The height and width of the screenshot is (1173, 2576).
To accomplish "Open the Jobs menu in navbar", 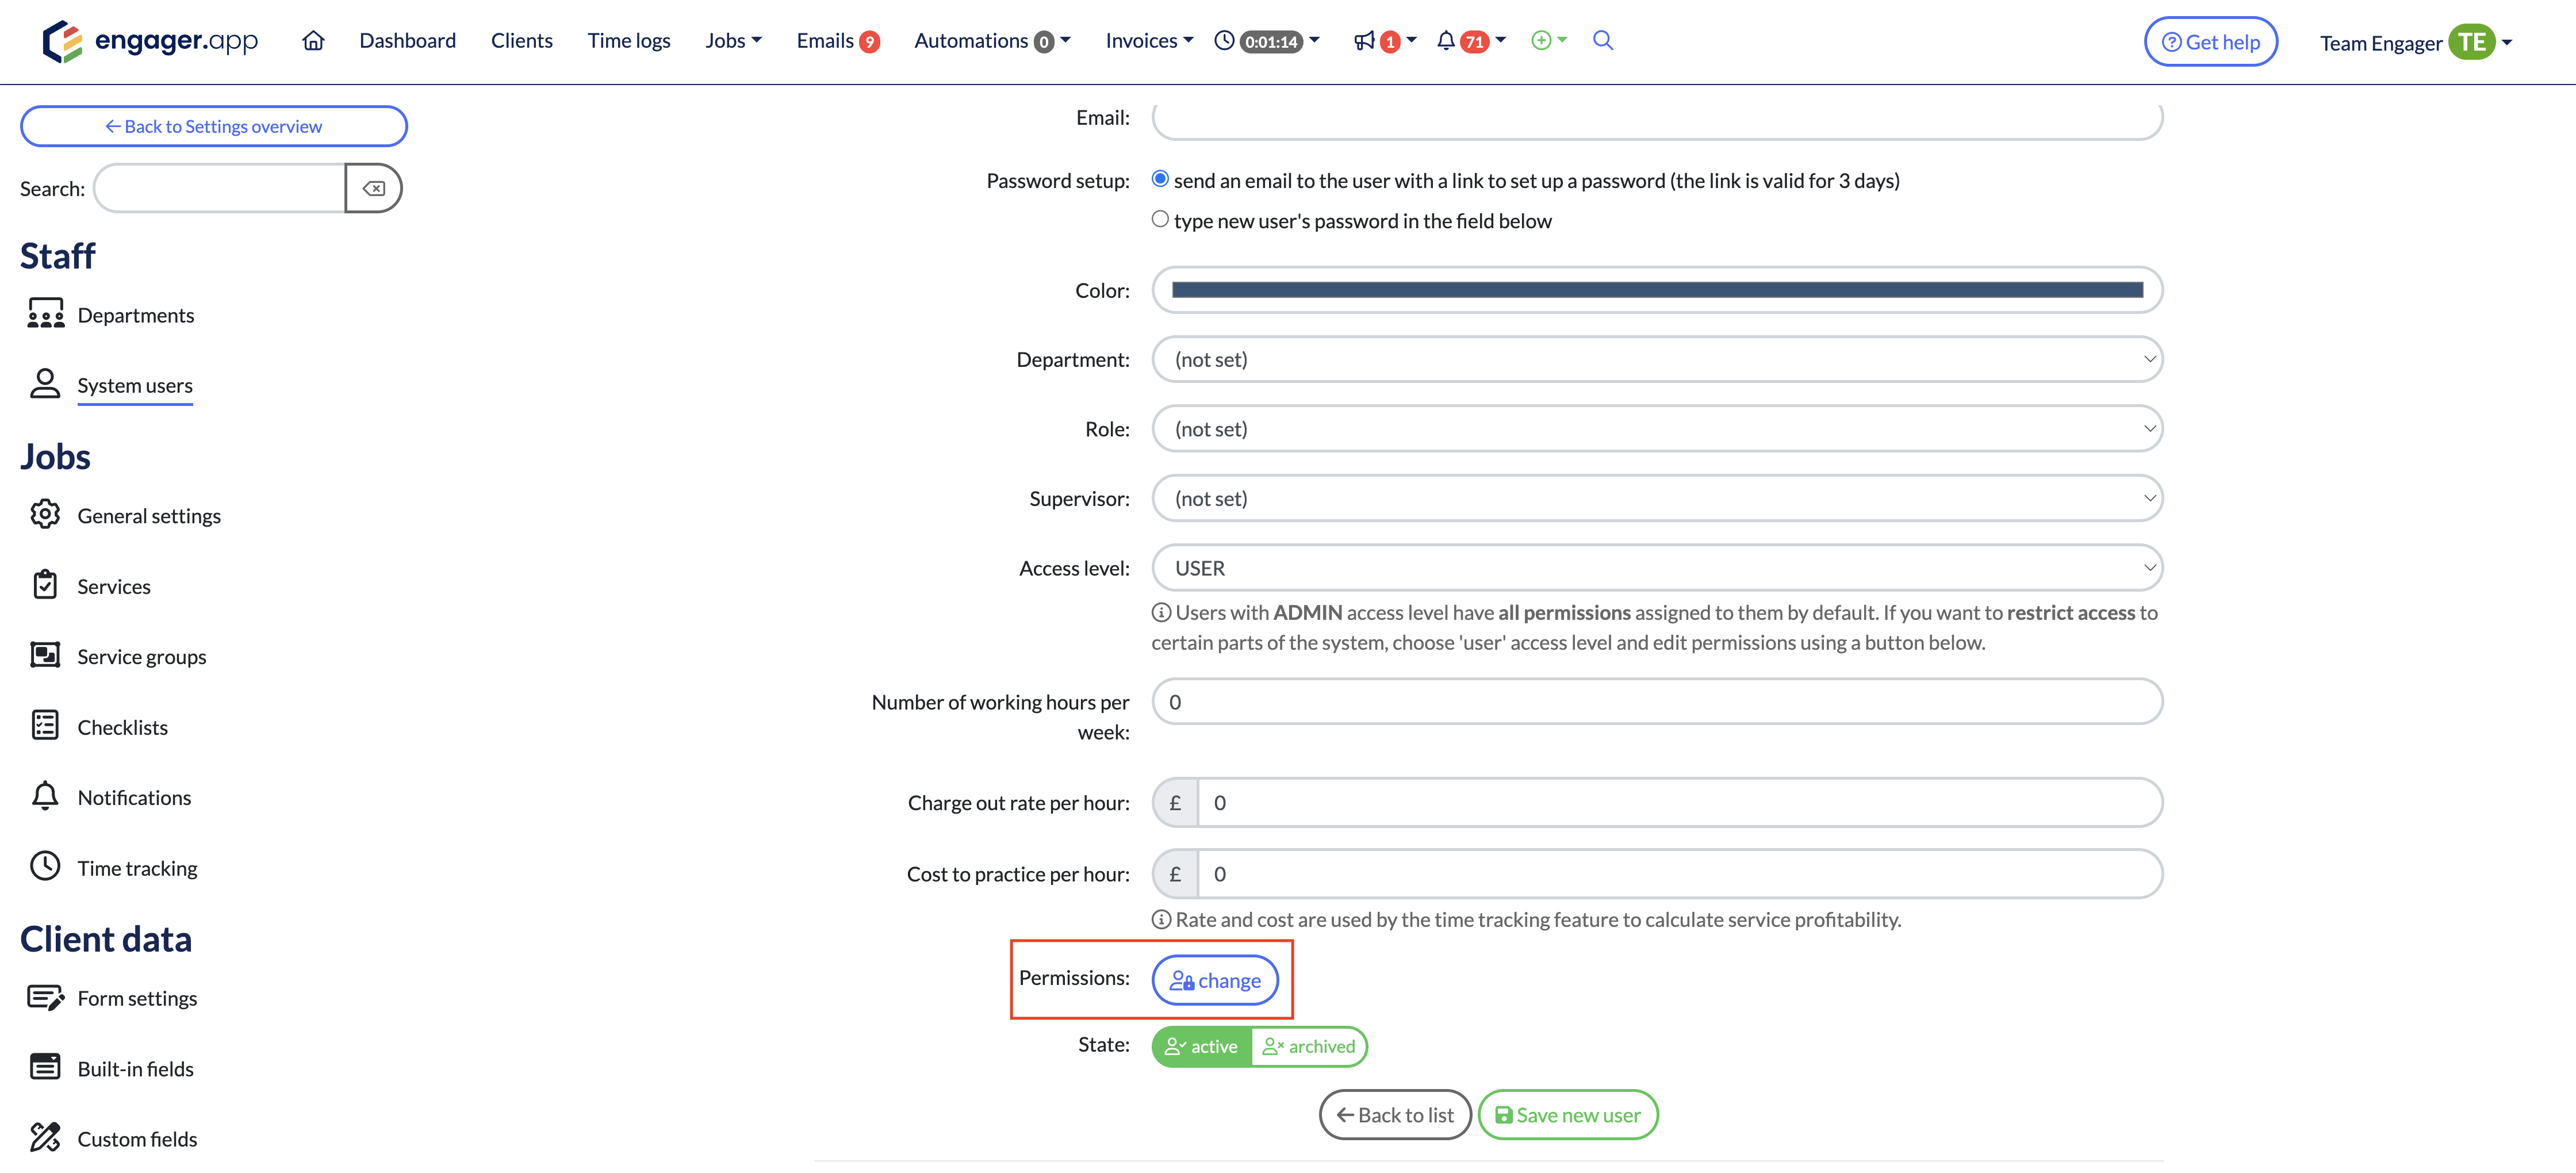I will [732, 41].
